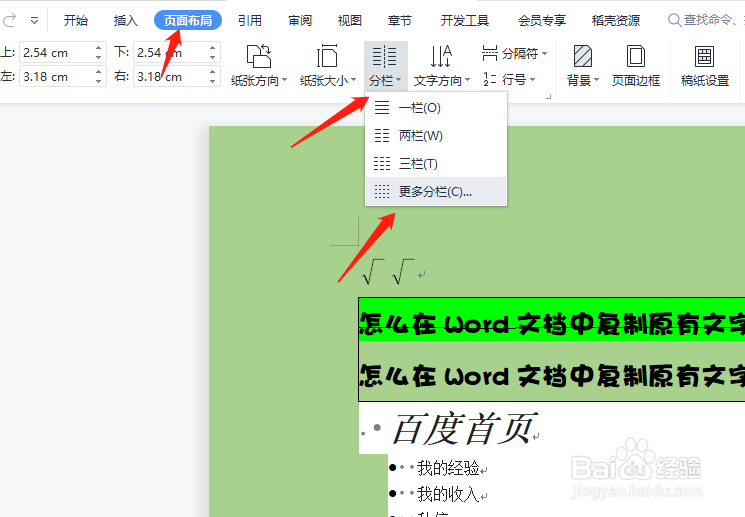Viewport: 745px width, 517px height.
Task: Increase the right margin value
Action: pos(212,72)
